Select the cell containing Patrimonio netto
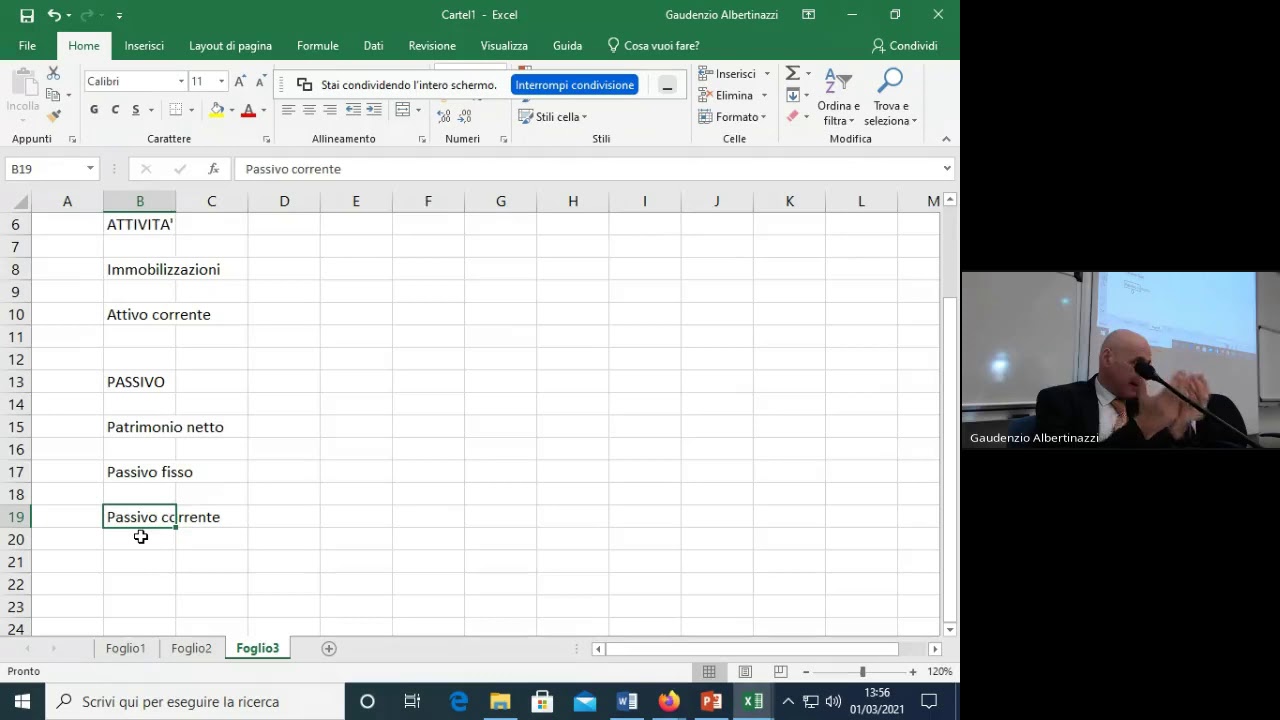 tap(140, 427)
